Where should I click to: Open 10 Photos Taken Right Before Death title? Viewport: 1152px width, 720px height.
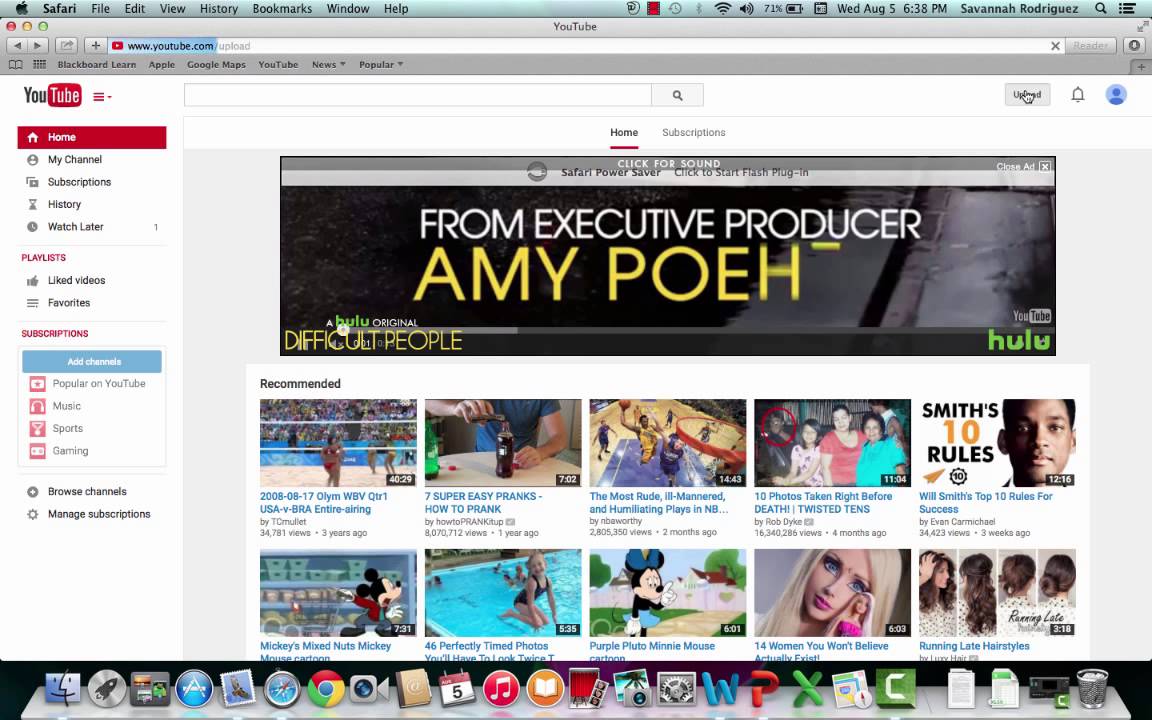tap(823, 503)
